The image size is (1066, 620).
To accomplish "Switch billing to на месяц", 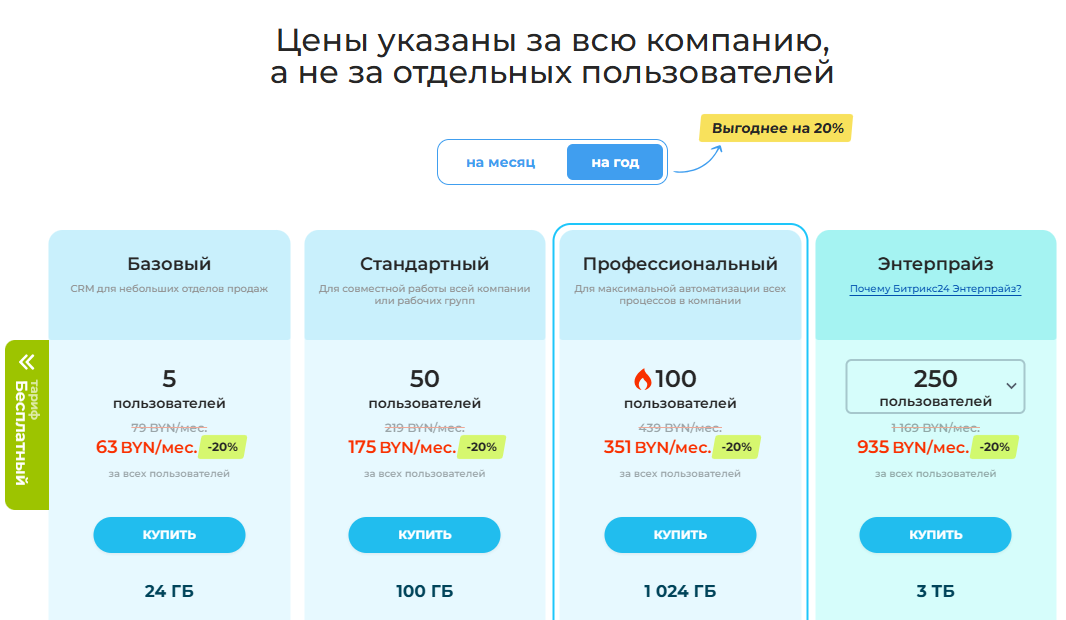I will pyautogui.click(x=501, y=162).
